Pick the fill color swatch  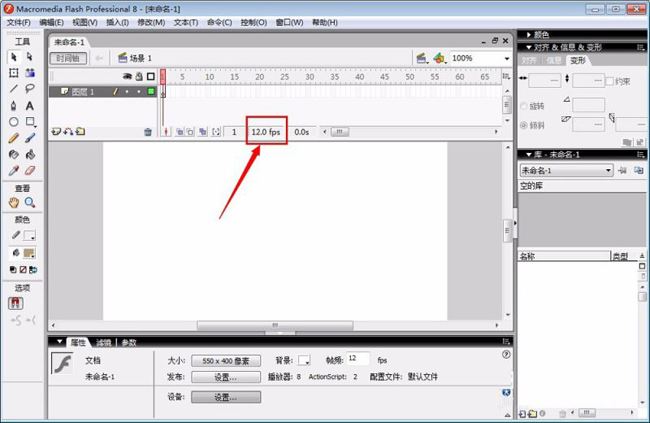(29, 253)
